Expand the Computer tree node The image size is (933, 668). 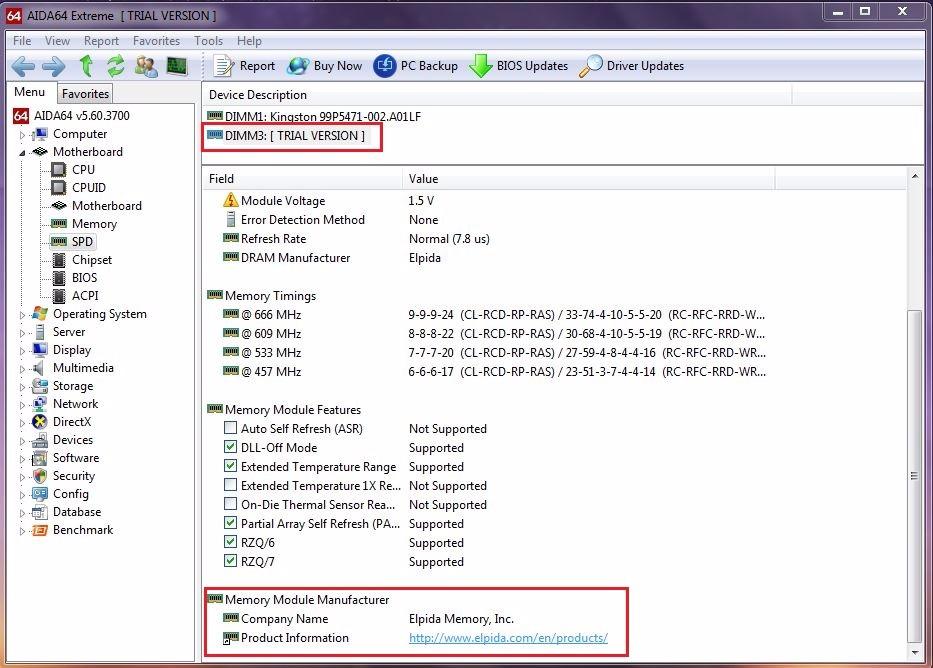coord(23,135)
